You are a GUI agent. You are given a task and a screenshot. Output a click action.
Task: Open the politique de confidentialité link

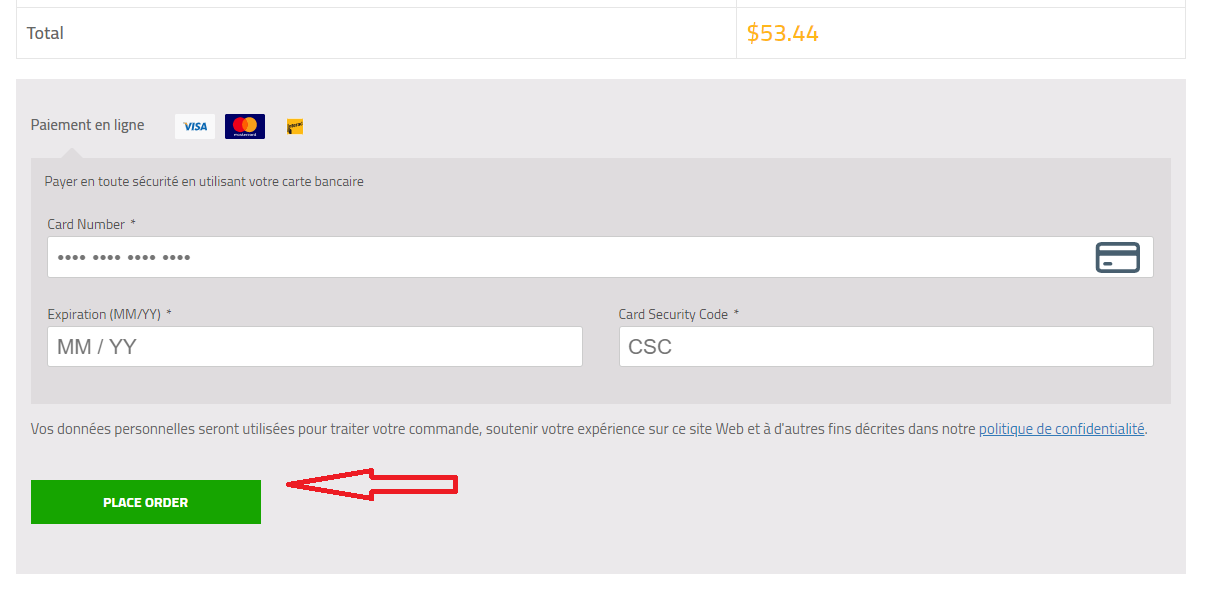tap(1061, 429)
